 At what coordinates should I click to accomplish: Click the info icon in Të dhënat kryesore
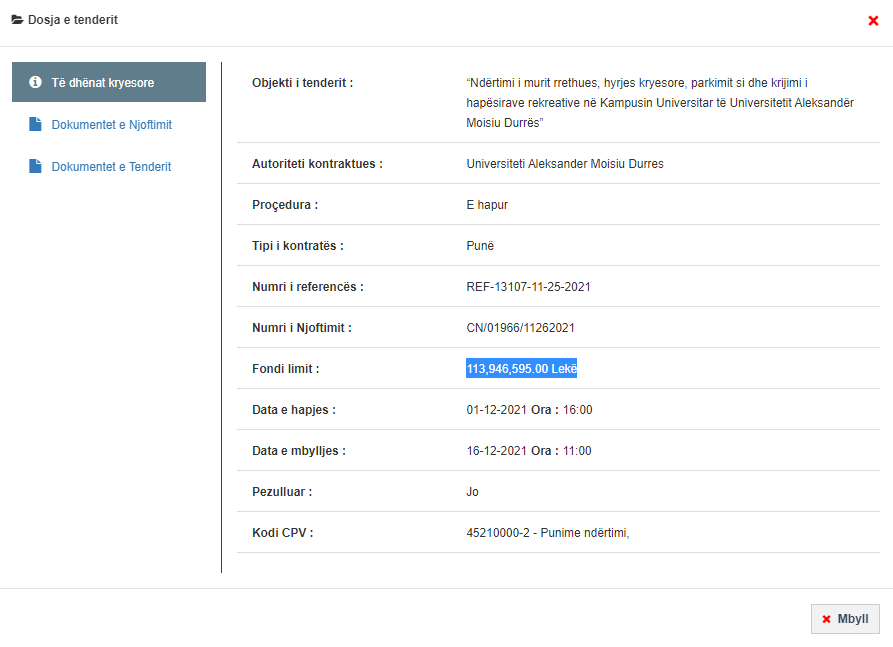pyautogui.click(x=36, y=82)
